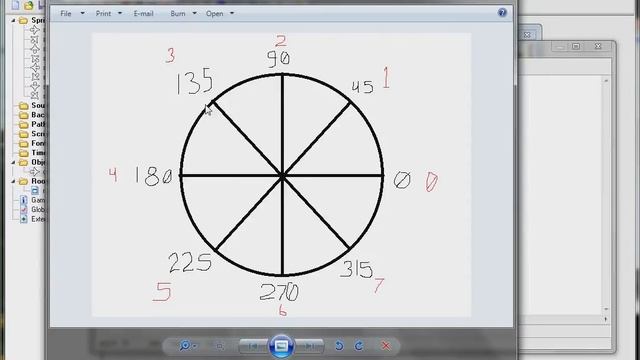Click the Open menu label
The width and height of the screenshot is (640, 360).
214,13
